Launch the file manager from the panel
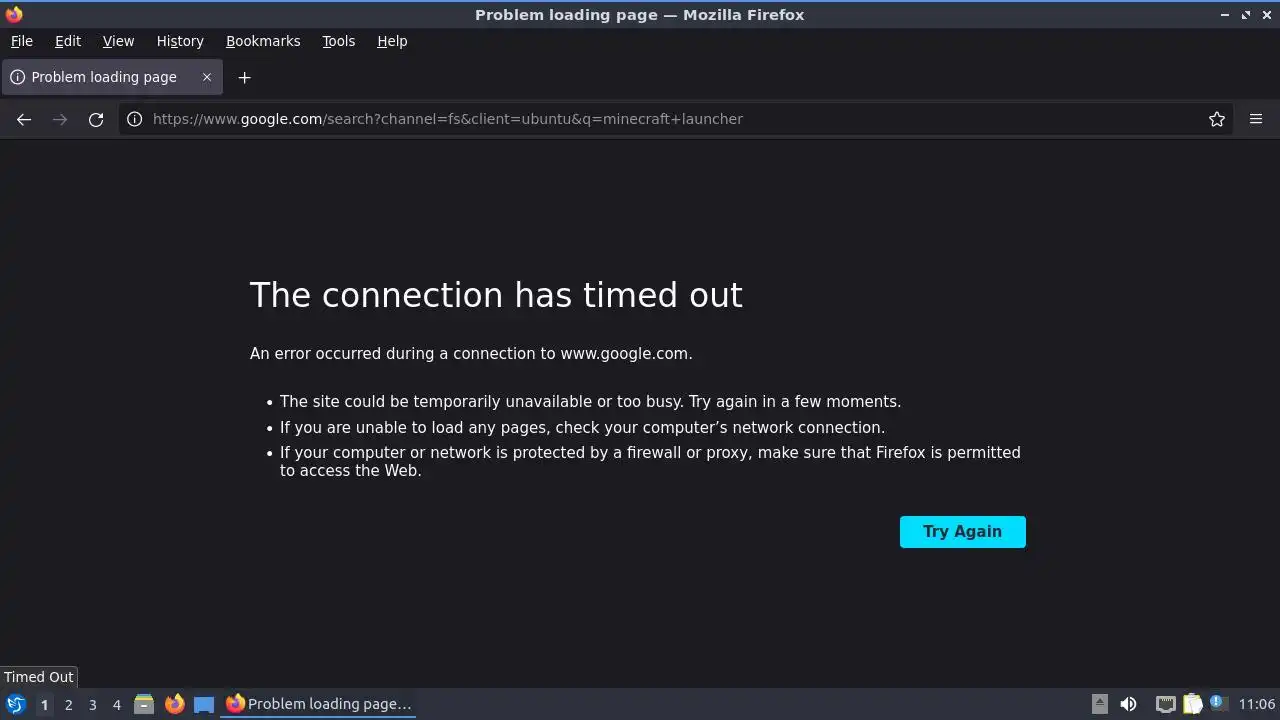The width and height of the screenshot is (1280, 720). coord(144,704)
